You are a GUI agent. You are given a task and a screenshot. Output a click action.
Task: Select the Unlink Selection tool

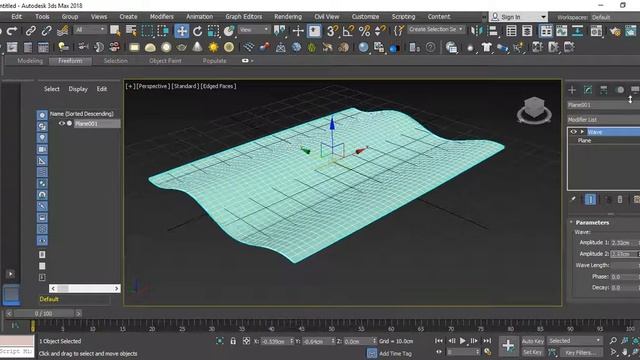click(47, 31)
